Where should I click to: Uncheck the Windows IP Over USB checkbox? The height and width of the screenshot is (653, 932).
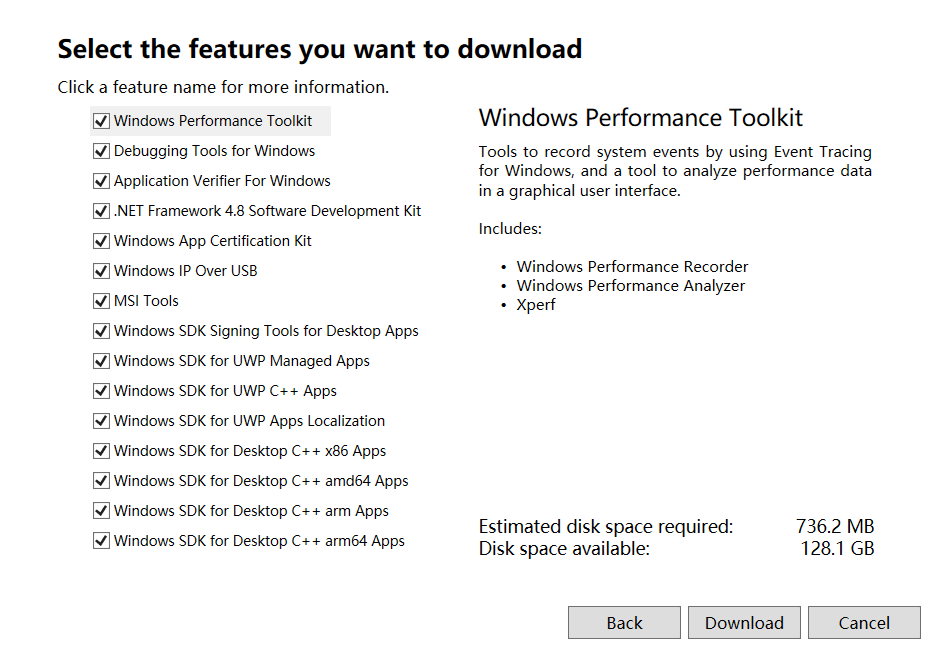click(101, 272)
